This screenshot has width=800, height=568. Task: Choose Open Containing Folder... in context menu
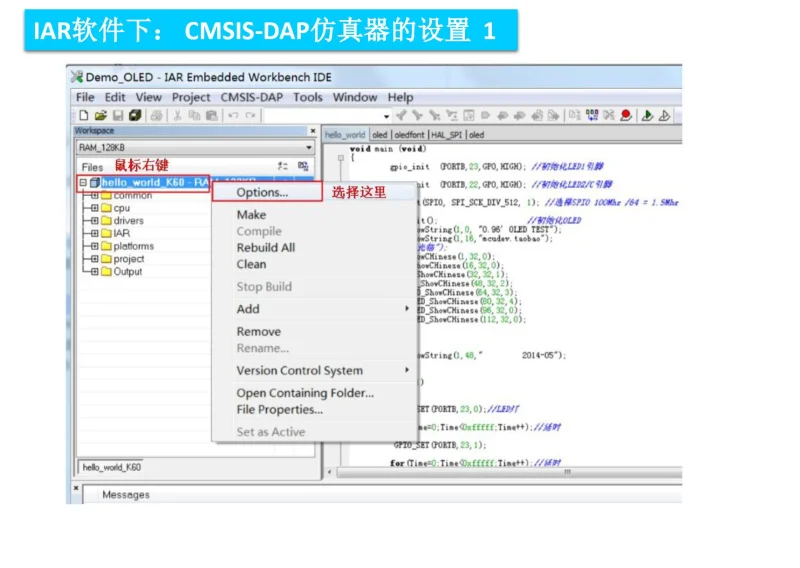coord(315,393)
